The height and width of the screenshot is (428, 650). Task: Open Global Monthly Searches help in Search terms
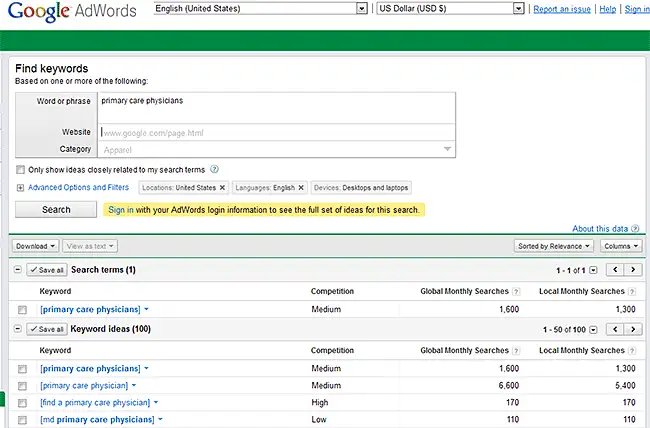tap(516, 292)
